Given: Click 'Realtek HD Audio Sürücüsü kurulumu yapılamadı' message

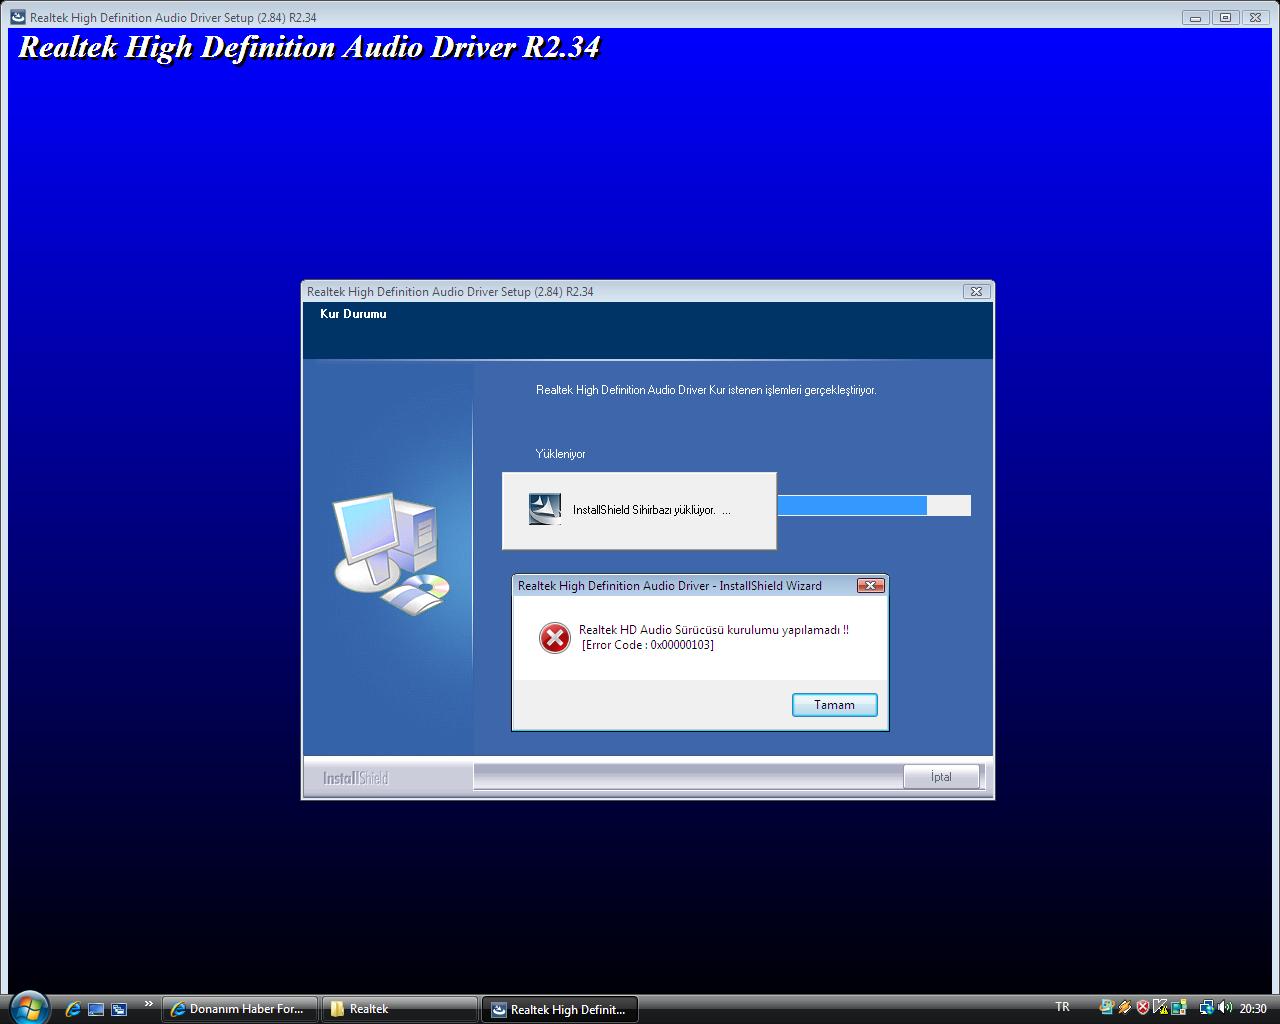Looking at the screenshot, I should point(714,630).
